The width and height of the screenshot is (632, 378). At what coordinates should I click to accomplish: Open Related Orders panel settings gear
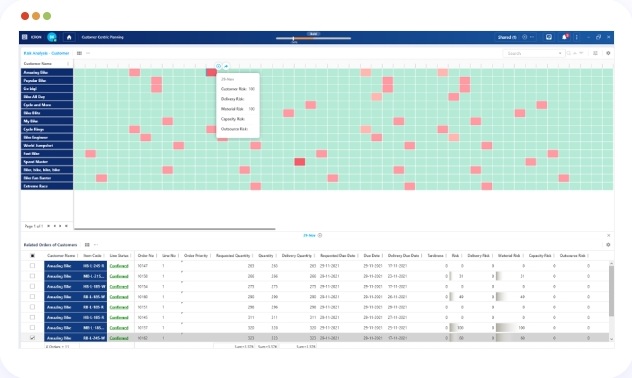pos(608,245)
